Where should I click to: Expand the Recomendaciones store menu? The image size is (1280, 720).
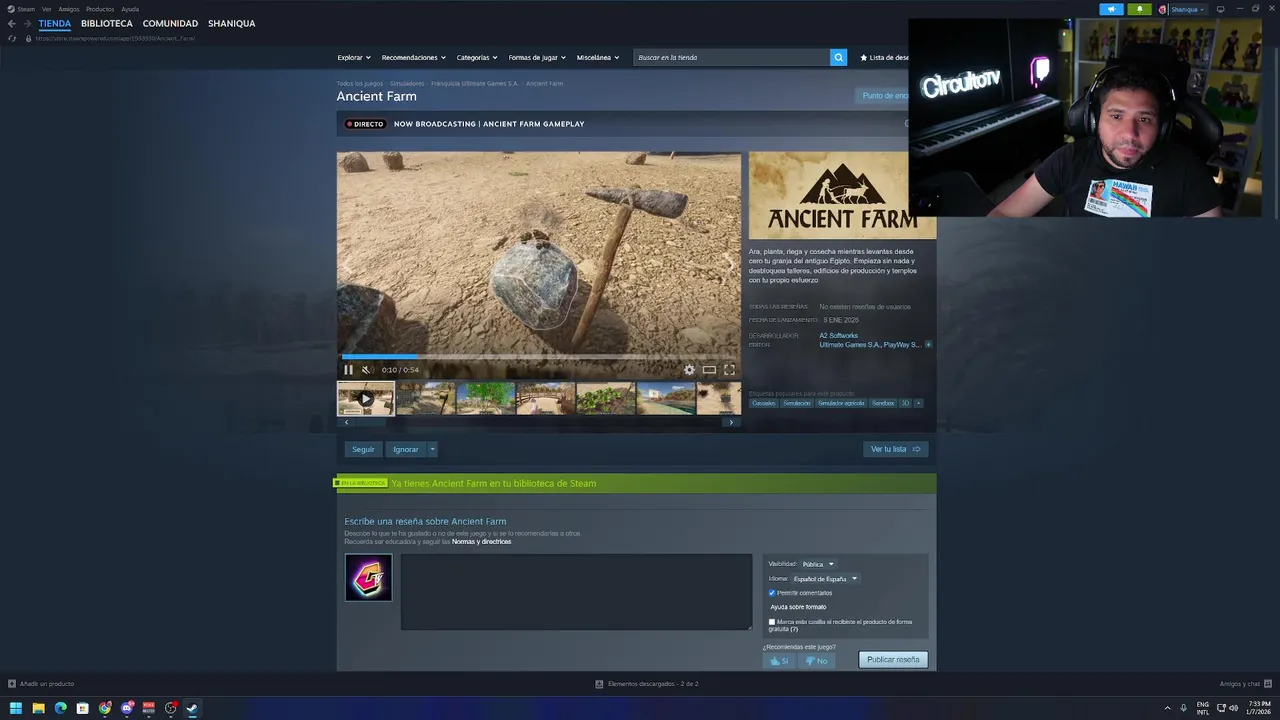pyautogui.click(x=414, y=58)
